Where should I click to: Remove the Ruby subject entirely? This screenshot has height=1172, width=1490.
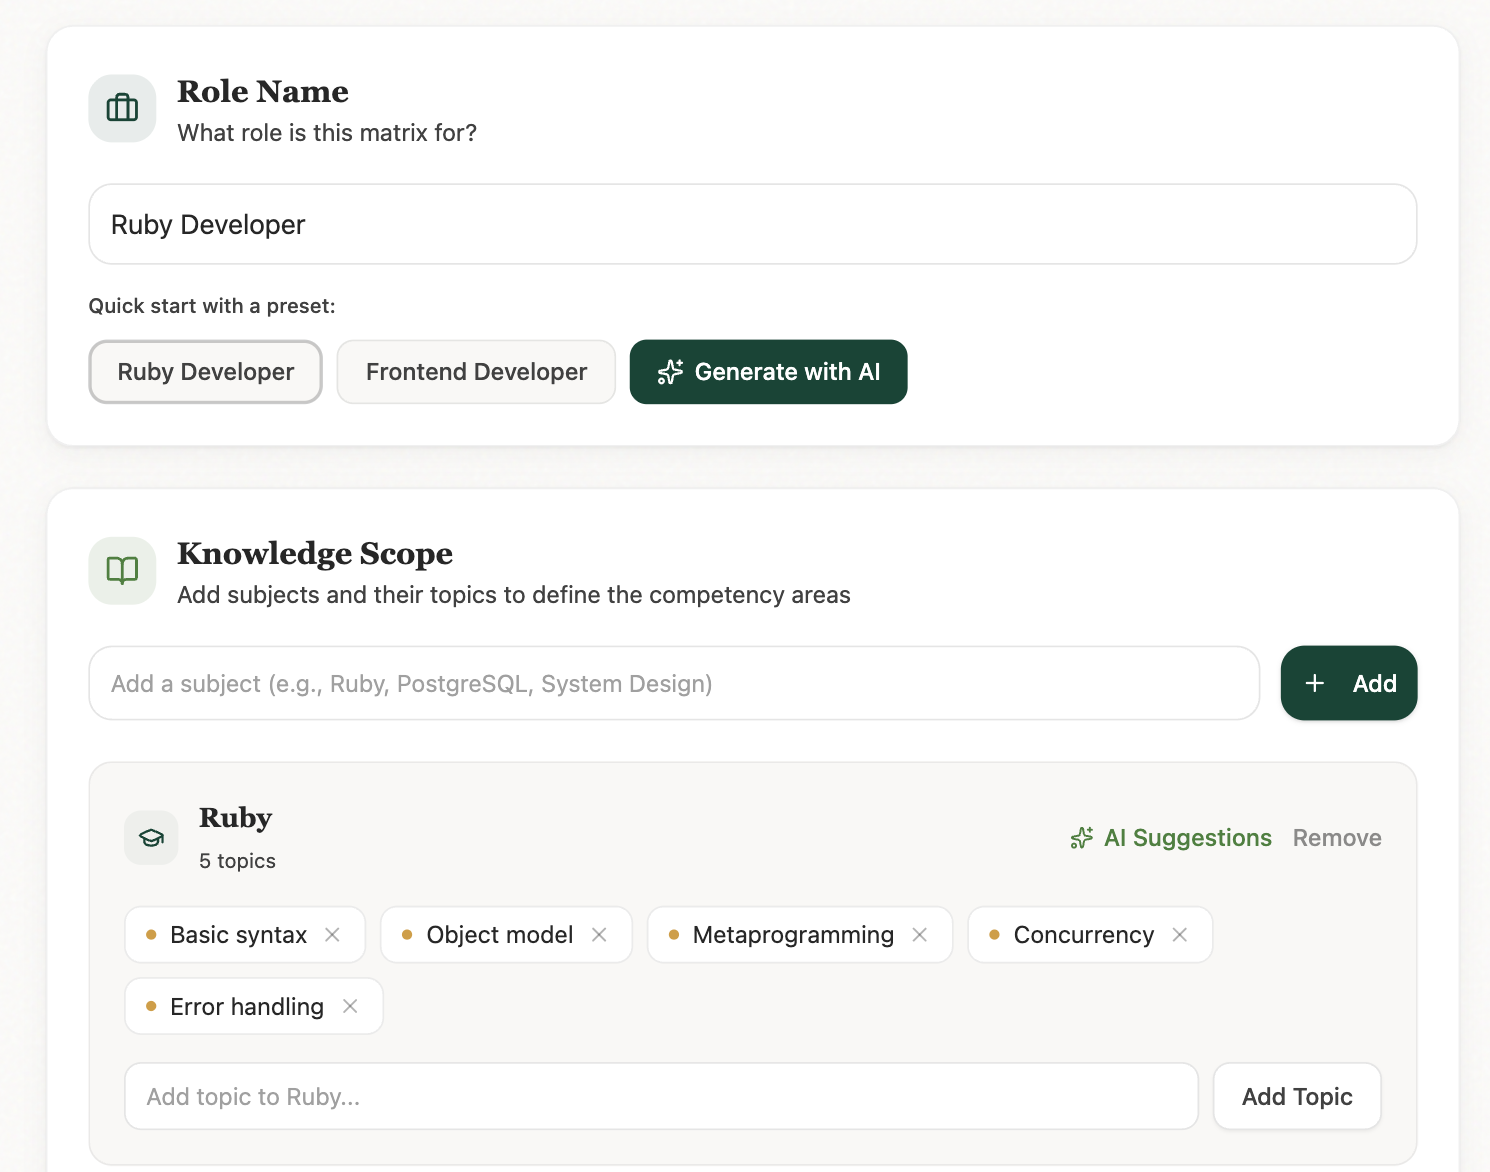click(x=1337, y=838)
